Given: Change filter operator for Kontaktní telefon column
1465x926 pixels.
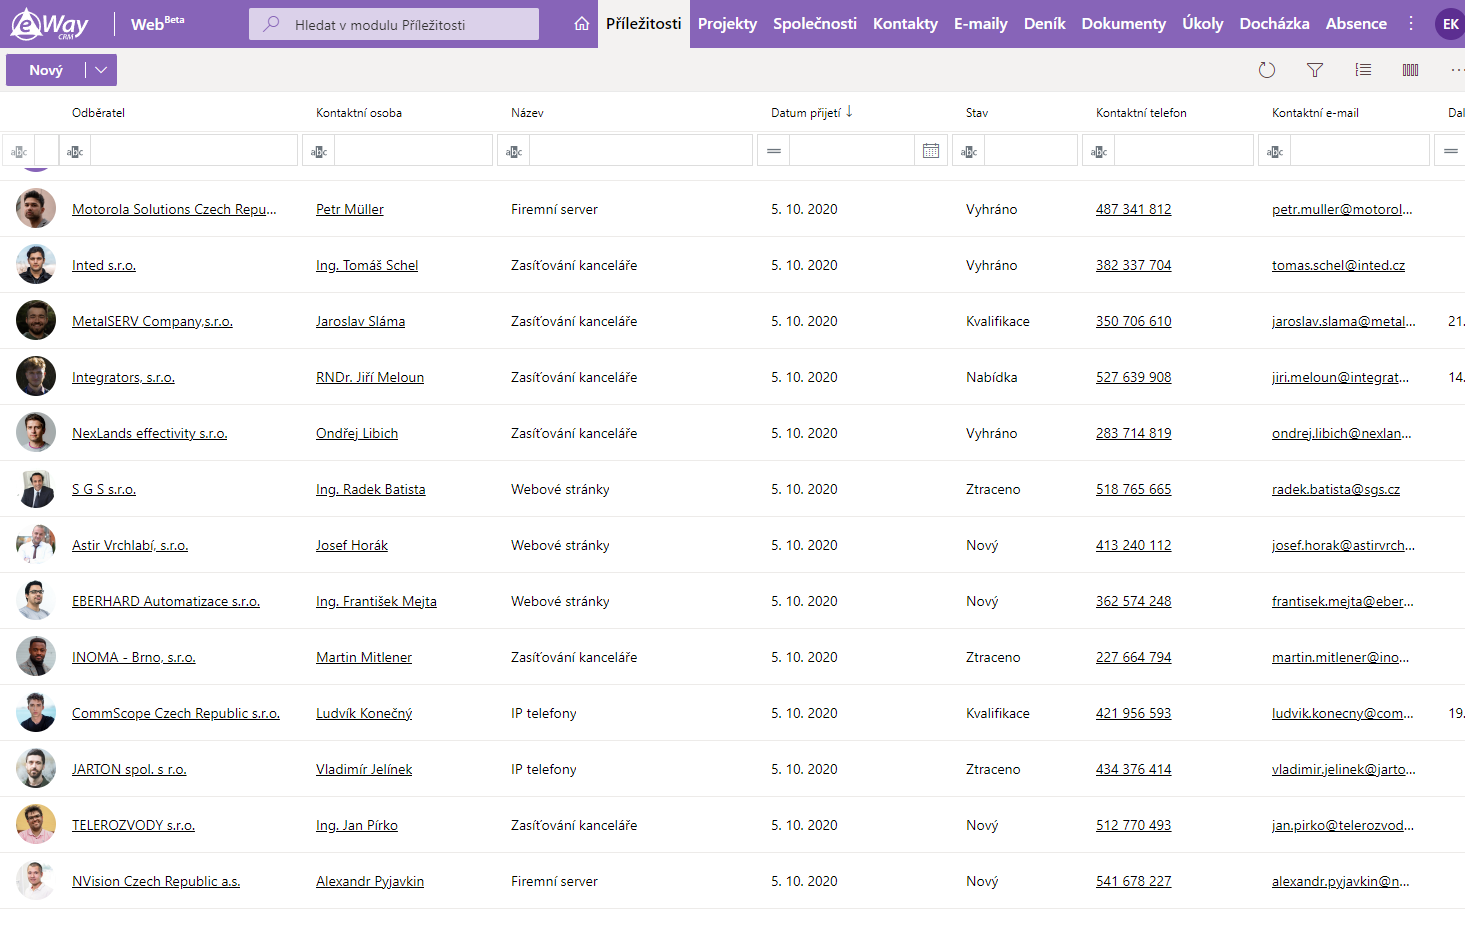Looking at the screenshot, I should click(1099, 151).
